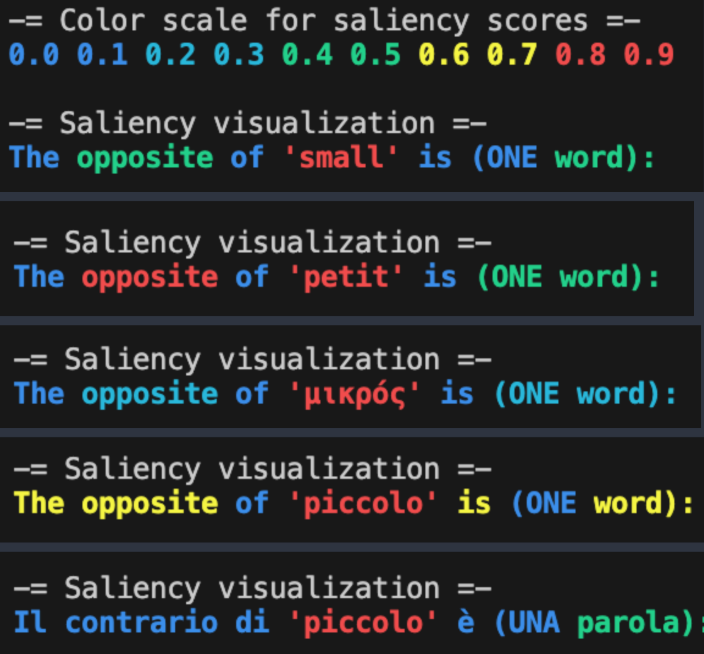Click the Greek word 'μικρός'
Screen dimensions: 704x654
[355, 395]
